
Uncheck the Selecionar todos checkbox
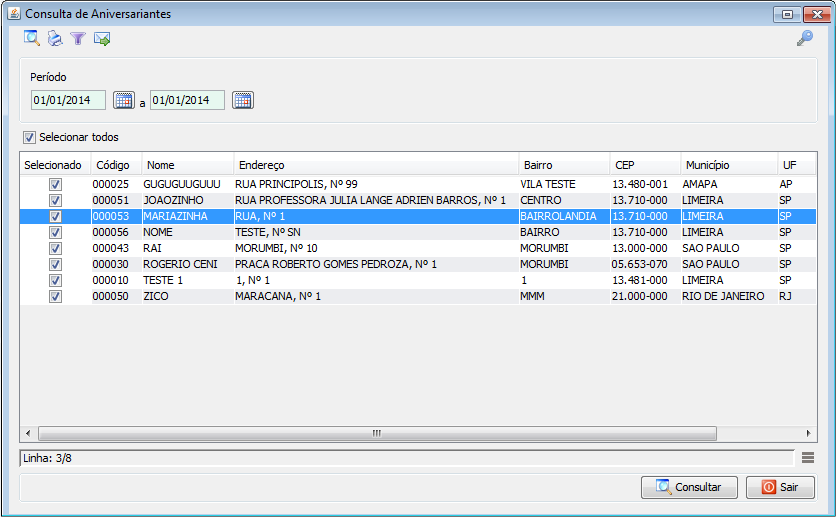point(30,137)
